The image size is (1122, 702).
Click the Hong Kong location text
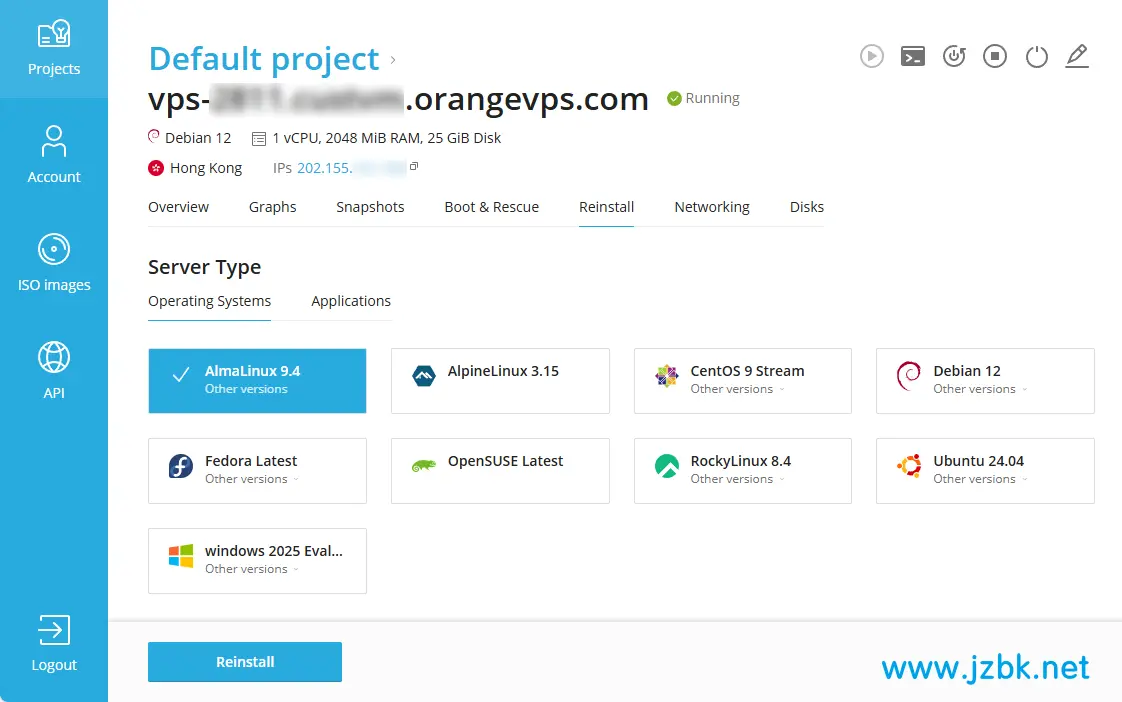(206, 168)
